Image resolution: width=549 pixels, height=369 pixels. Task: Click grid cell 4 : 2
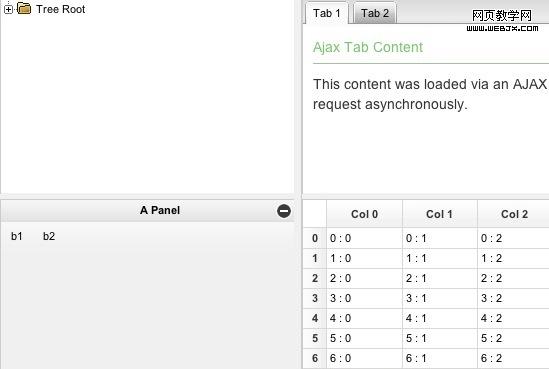pyautogui.click(x=514, y=318)
